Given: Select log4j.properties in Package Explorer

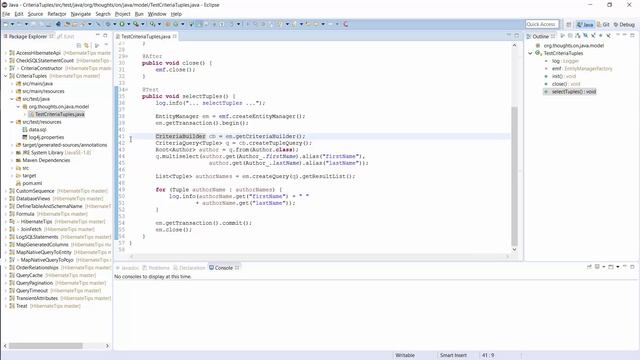Looking at the screenshot, I should click(x=43, y=138).
